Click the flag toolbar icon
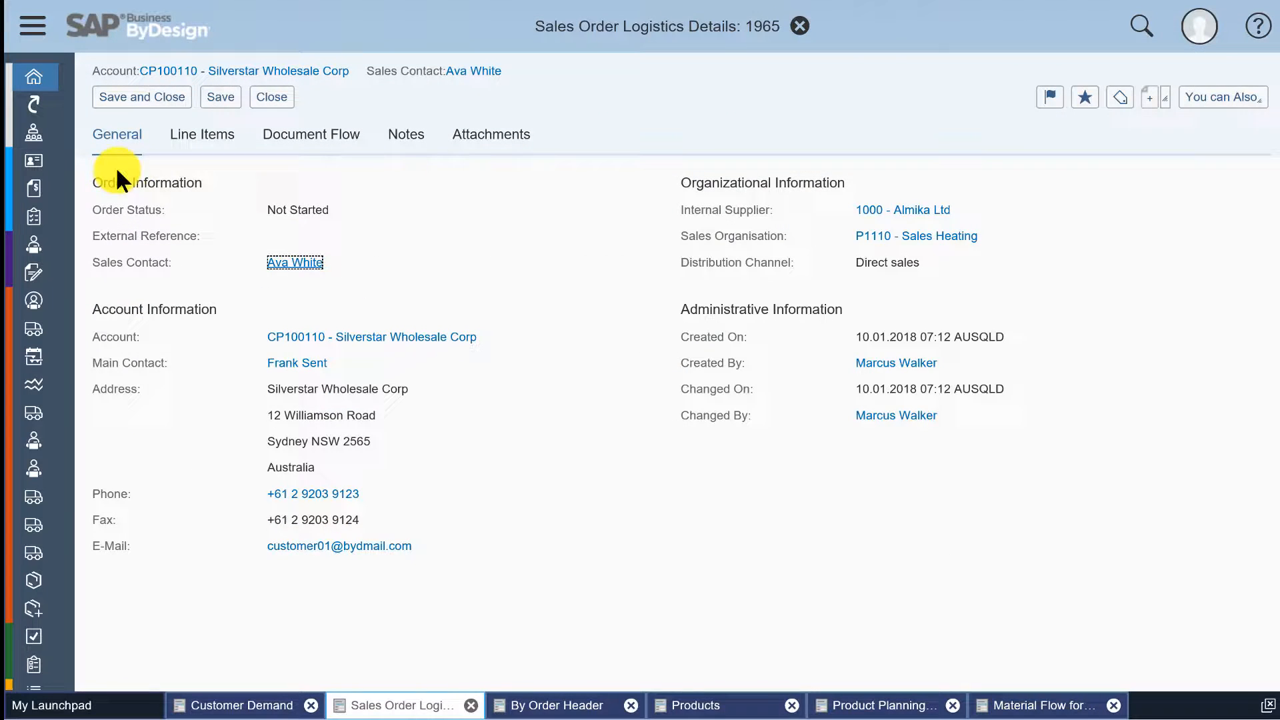 pyautogui.click(x=1050, y=97)
